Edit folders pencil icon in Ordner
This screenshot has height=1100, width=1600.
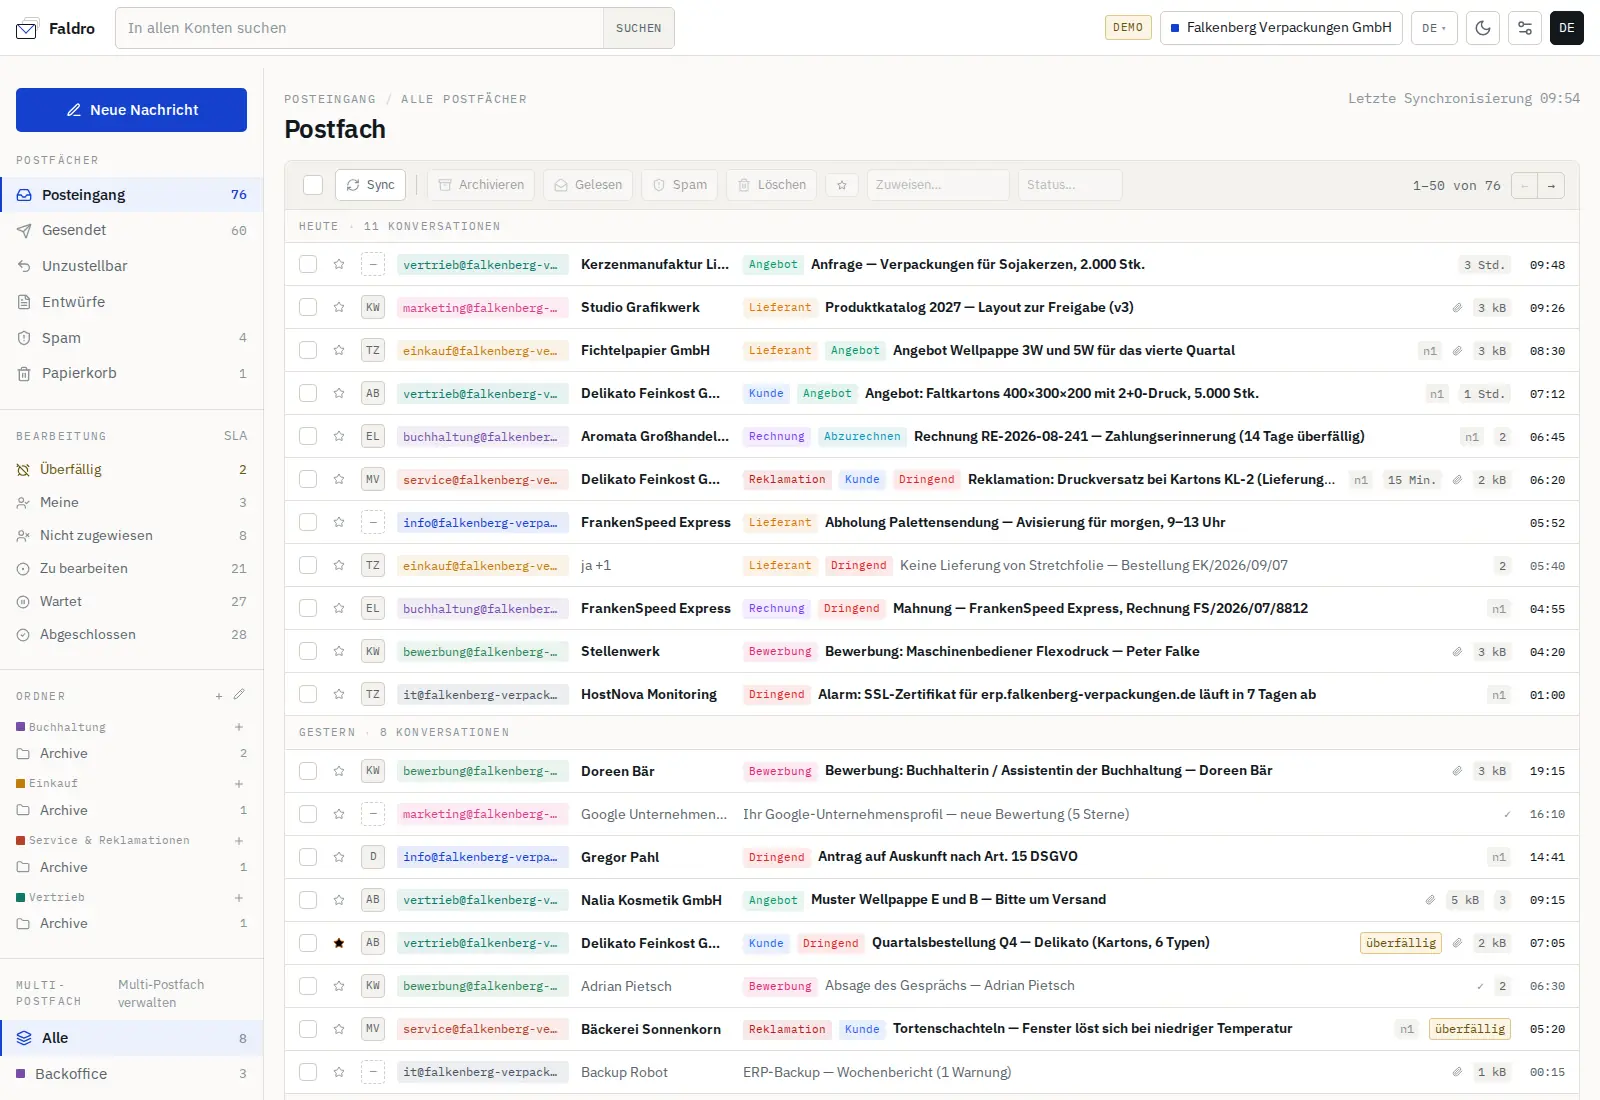[x=239, y=695]
